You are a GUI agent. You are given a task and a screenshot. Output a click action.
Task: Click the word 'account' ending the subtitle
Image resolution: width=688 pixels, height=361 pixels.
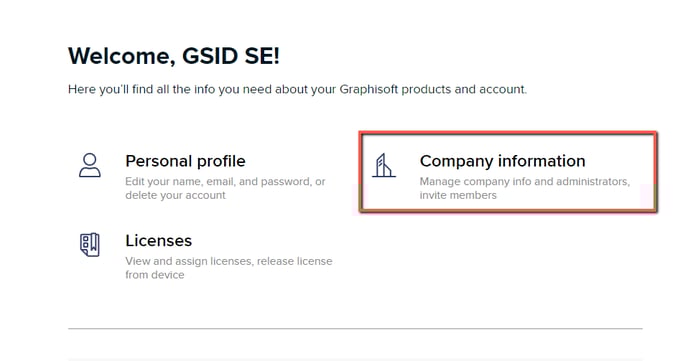click(502, 89)
